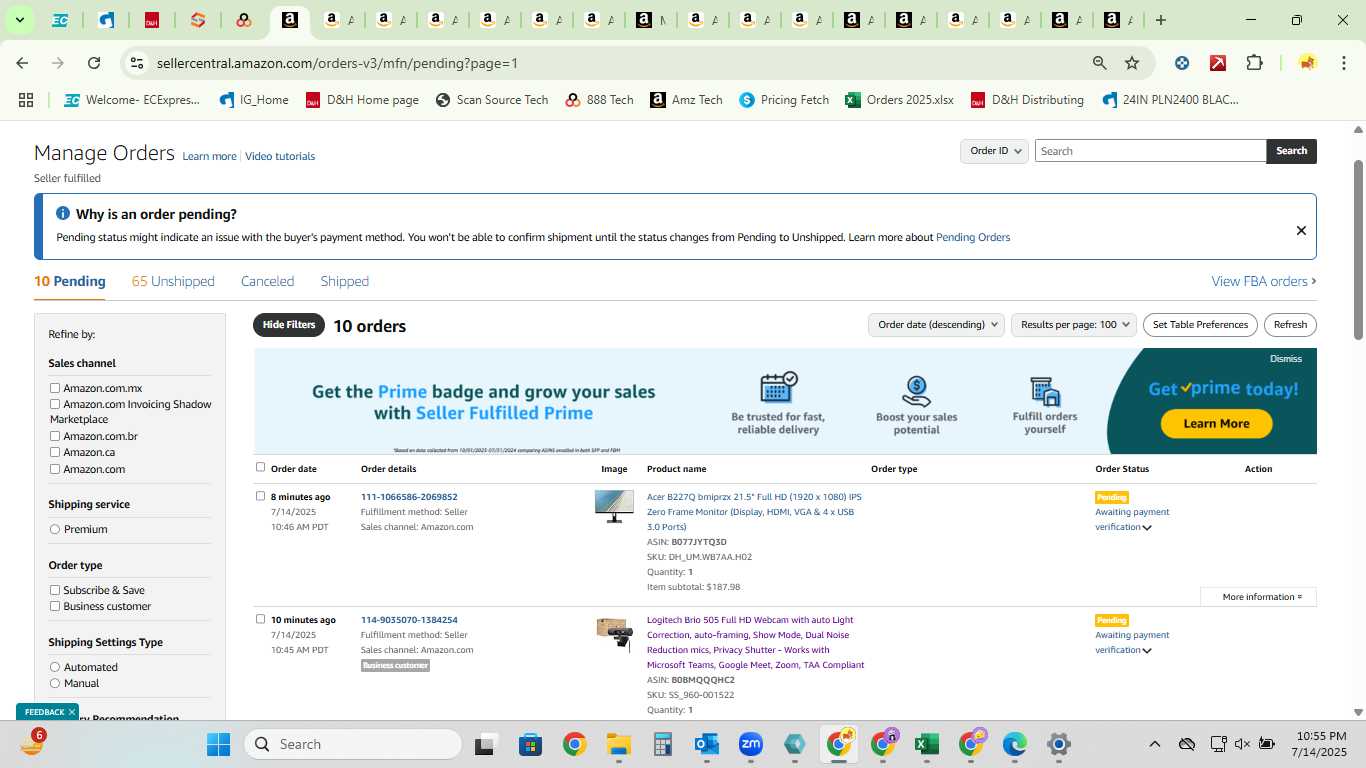The height and width of the screenshot is (768, 1366).
Task: Reload the Seller Central page
Action: (94, 63)
